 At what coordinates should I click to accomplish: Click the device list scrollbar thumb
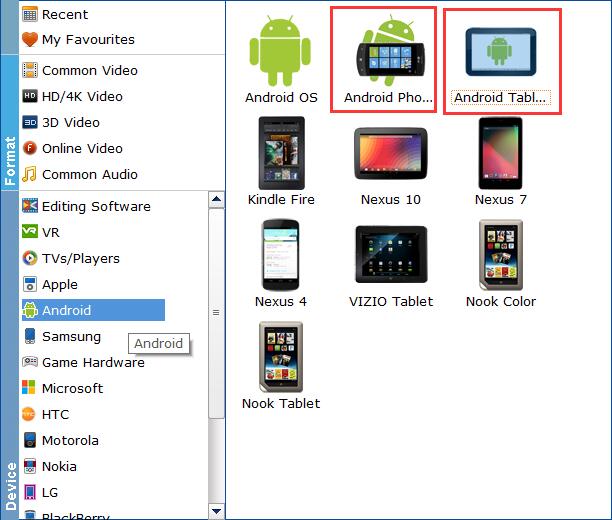[216, 313]
